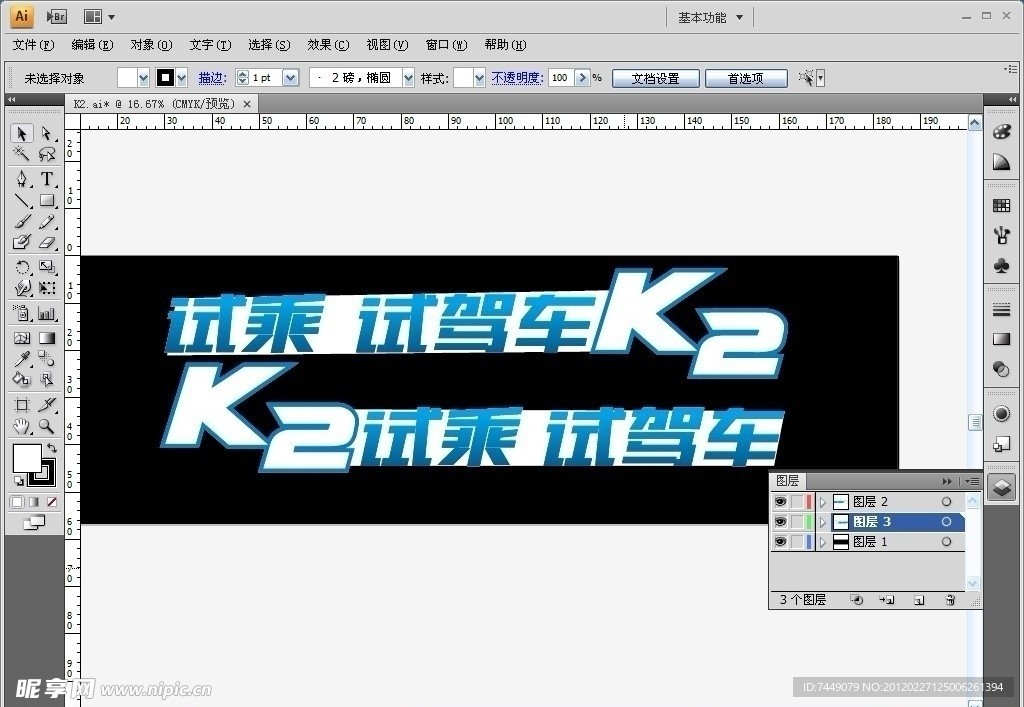Pick the Line Segment tool

click(22, 200)
